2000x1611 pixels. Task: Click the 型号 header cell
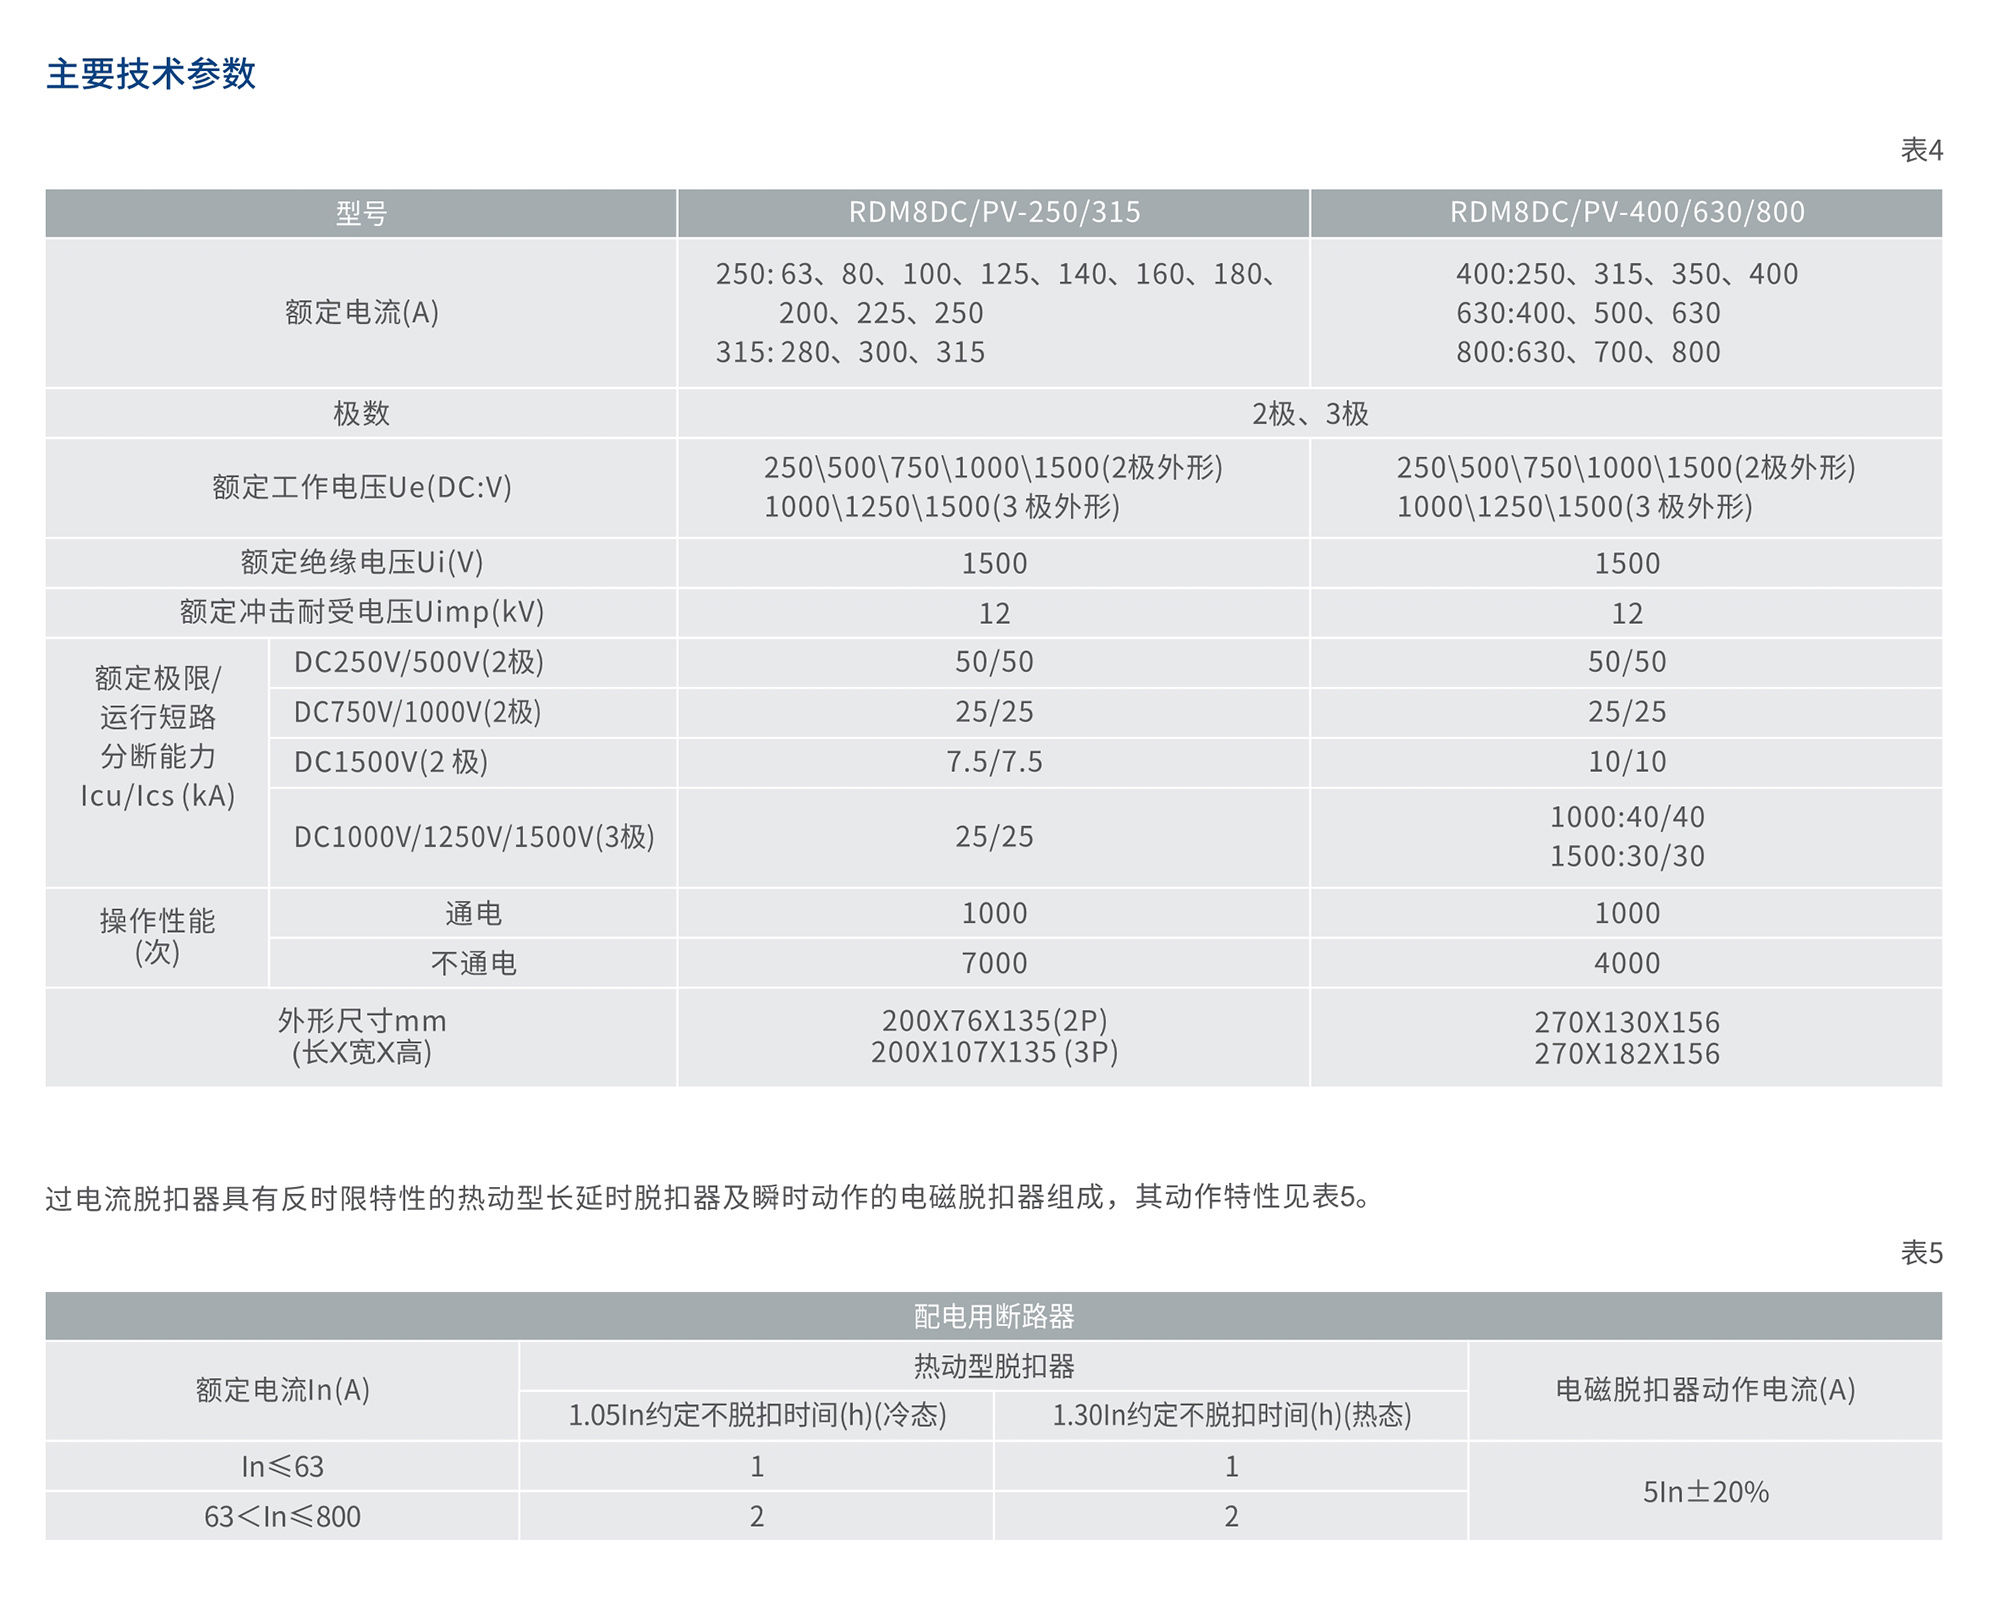coord(360,211)
